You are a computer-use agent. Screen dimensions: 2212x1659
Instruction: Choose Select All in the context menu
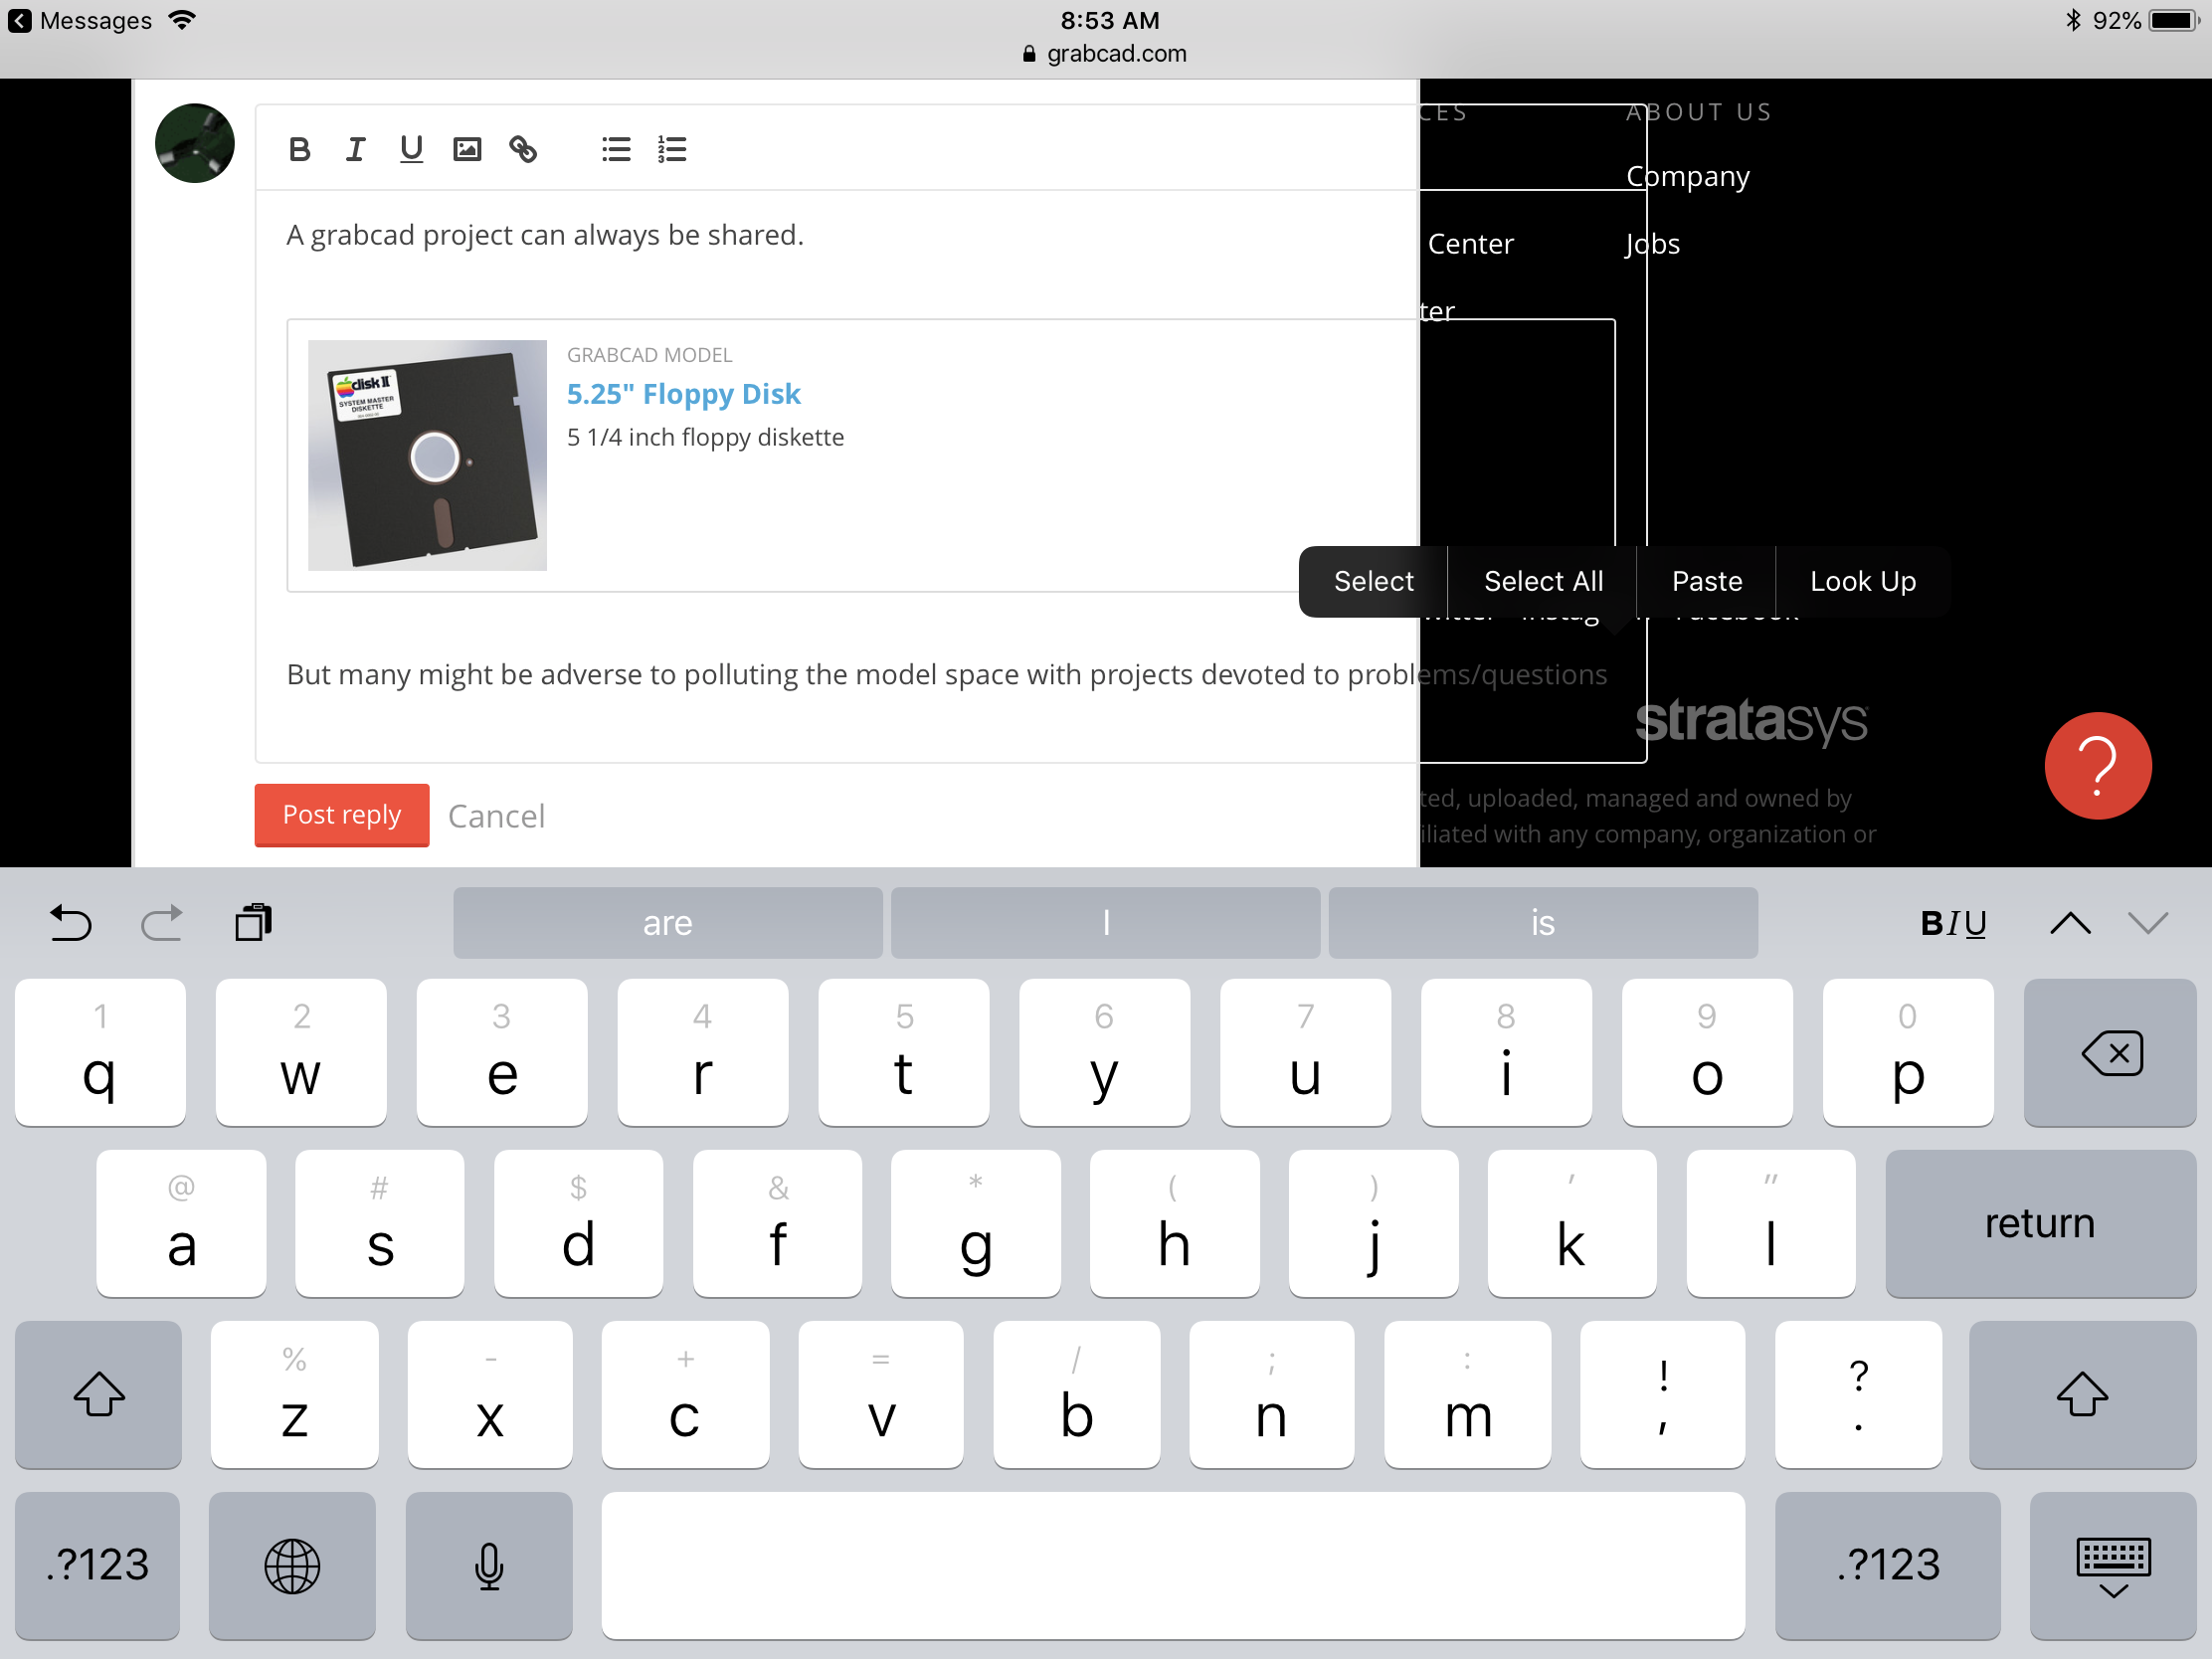click(x=1542, y=582)
